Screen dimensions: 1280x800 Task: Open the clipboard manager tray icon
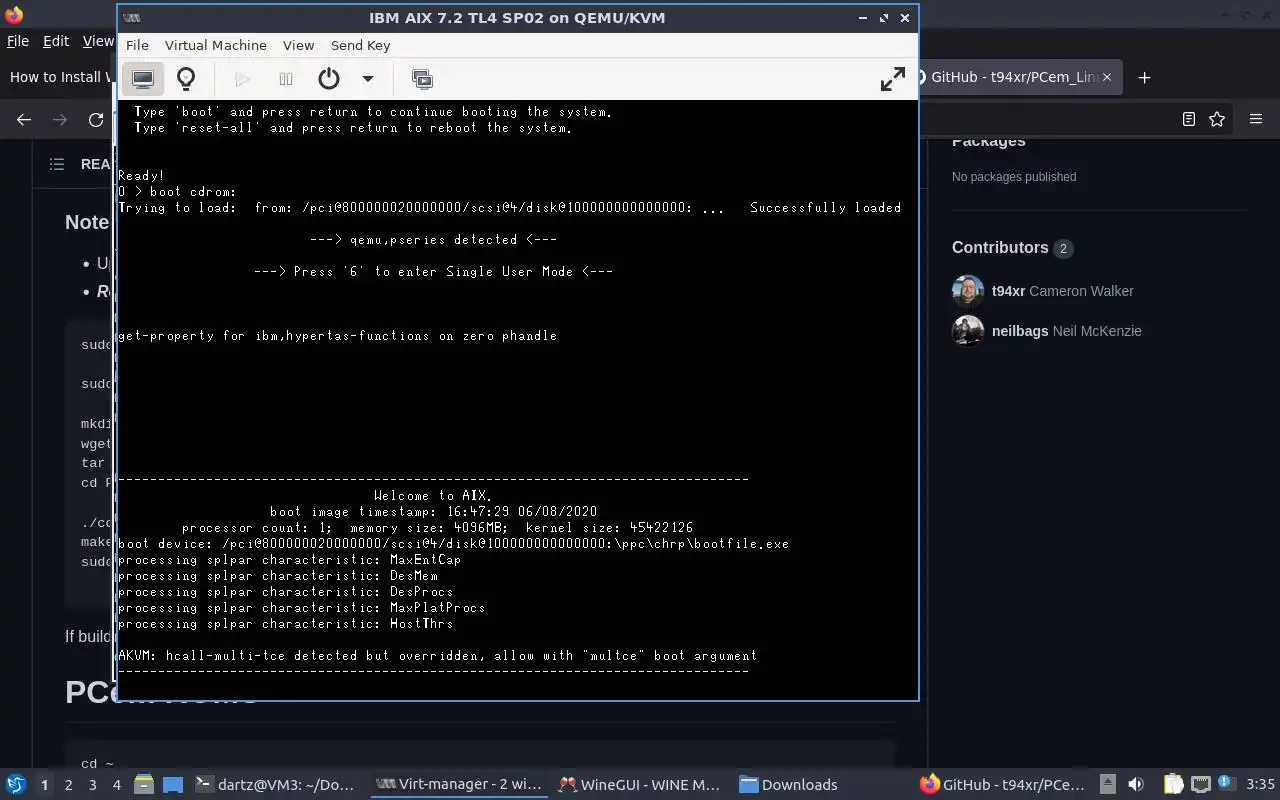click(x=1172, y=785)
